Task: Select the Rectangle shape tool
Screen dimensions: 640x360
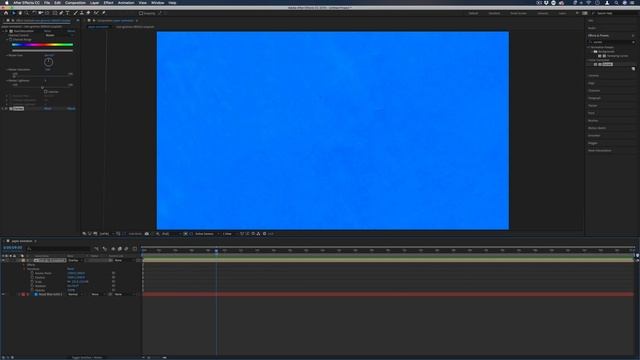Action: coord(54,13)
